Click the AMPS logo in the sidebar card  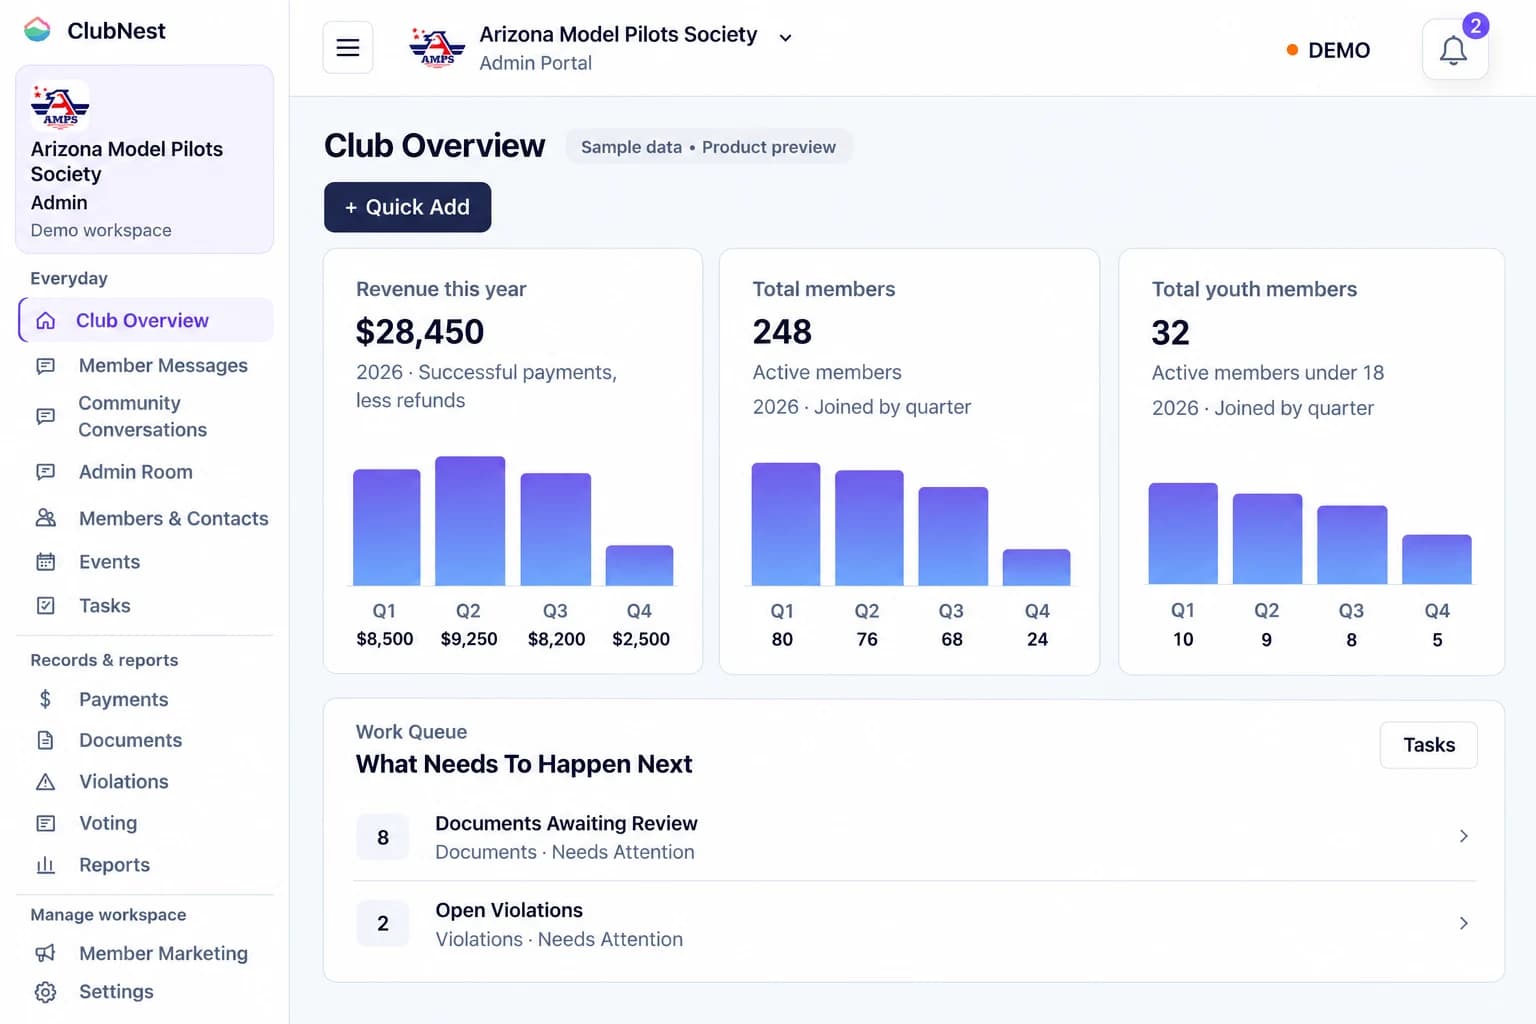[x=60, y=106]
